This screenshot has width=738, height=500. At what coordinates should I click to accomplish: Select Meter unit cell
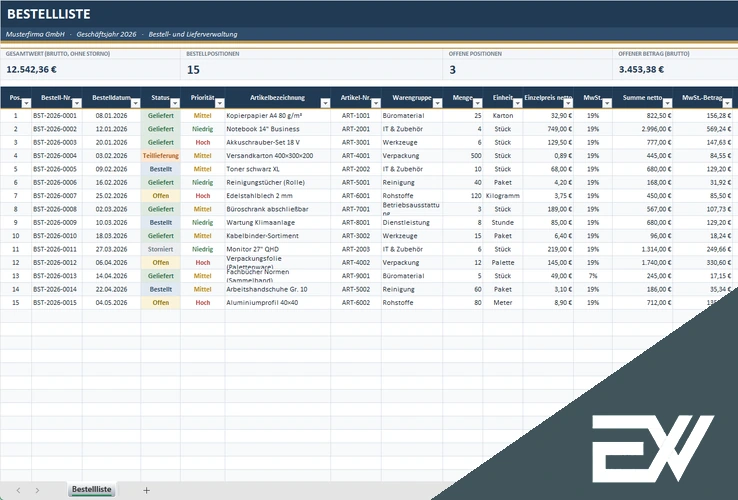coord(503,302)
